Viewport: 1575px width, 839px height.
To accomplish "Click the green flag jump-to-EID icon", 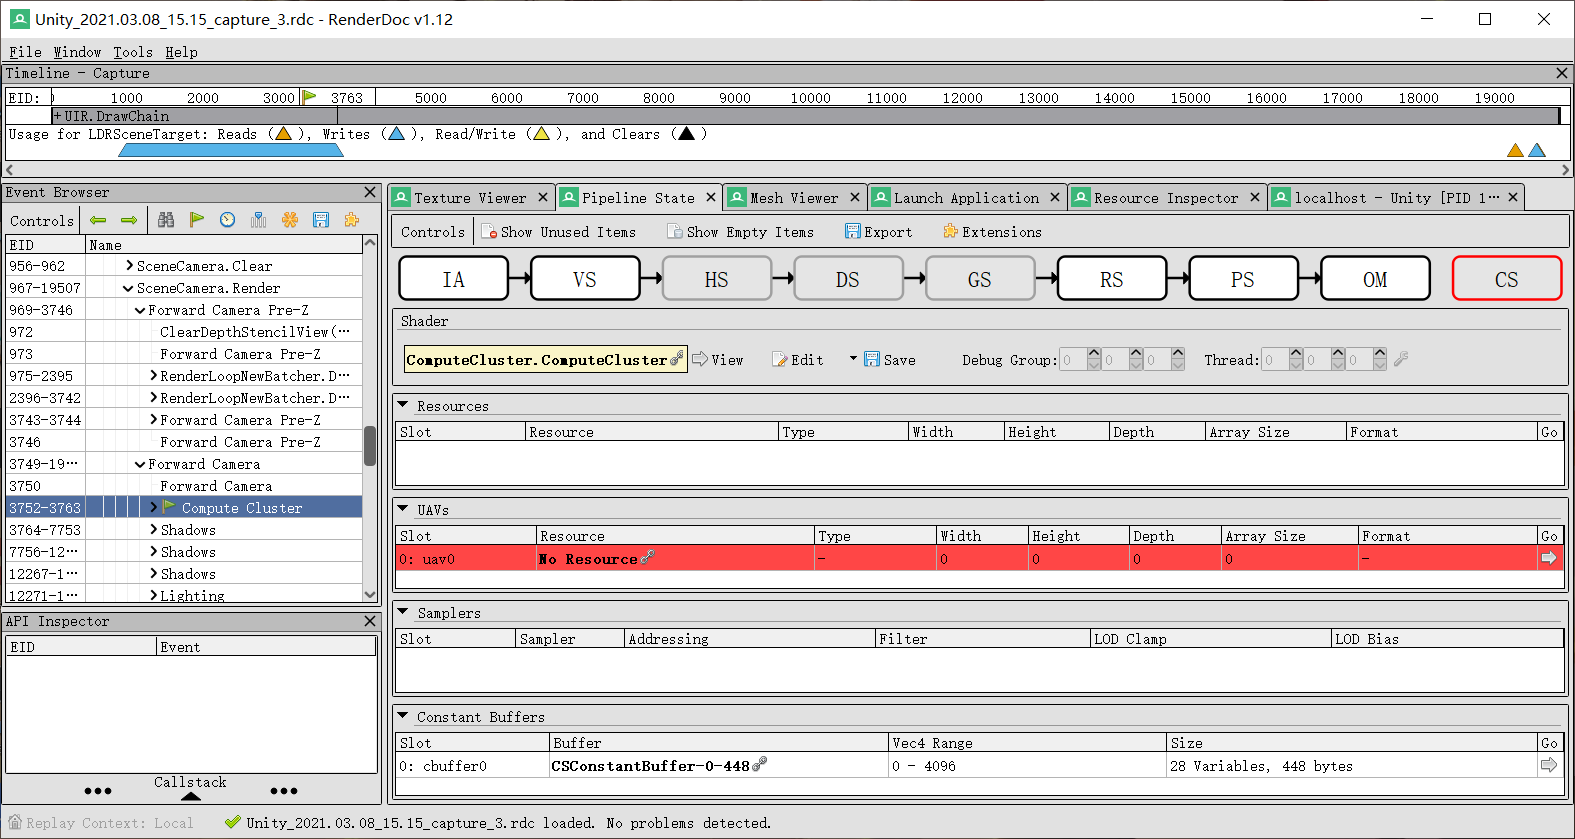I will [x=197, y=220].
